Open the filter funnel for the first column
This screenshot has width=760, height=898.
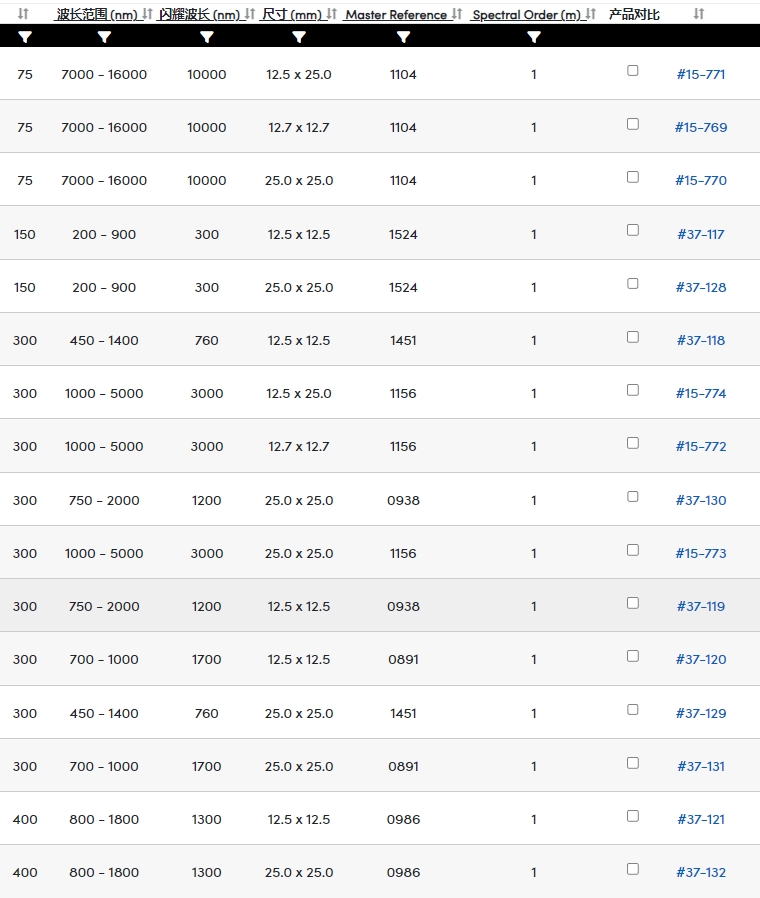[x=25, y=37]
